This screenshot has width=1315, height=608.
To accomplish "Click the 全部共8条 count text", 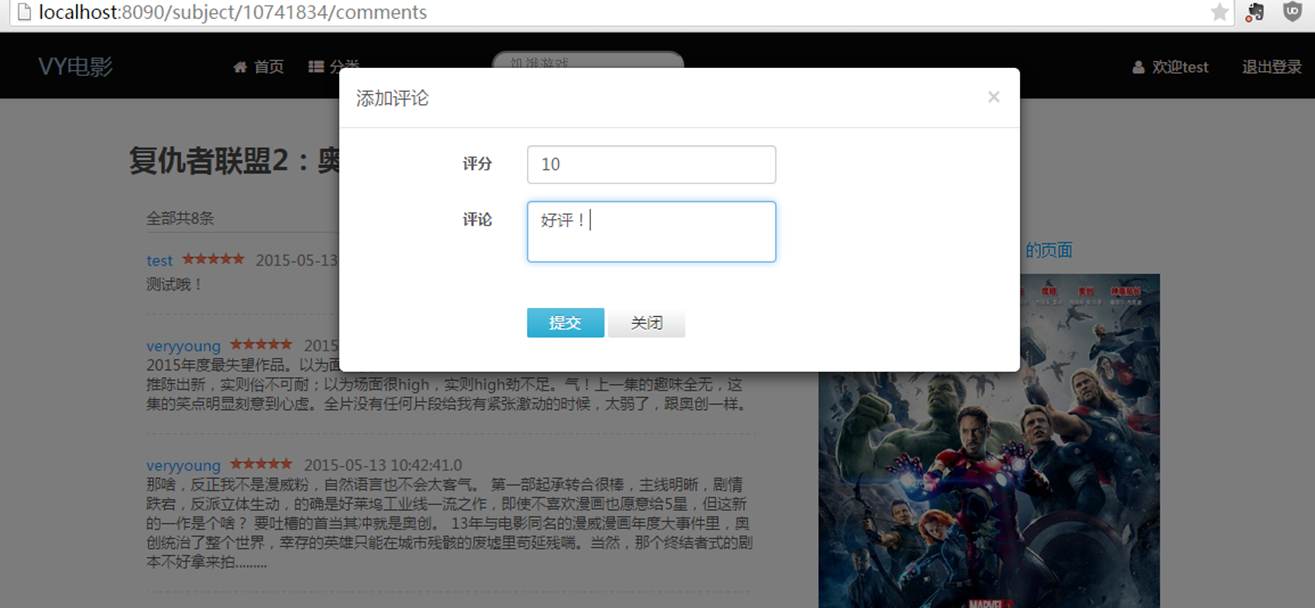I will [180, 217].
